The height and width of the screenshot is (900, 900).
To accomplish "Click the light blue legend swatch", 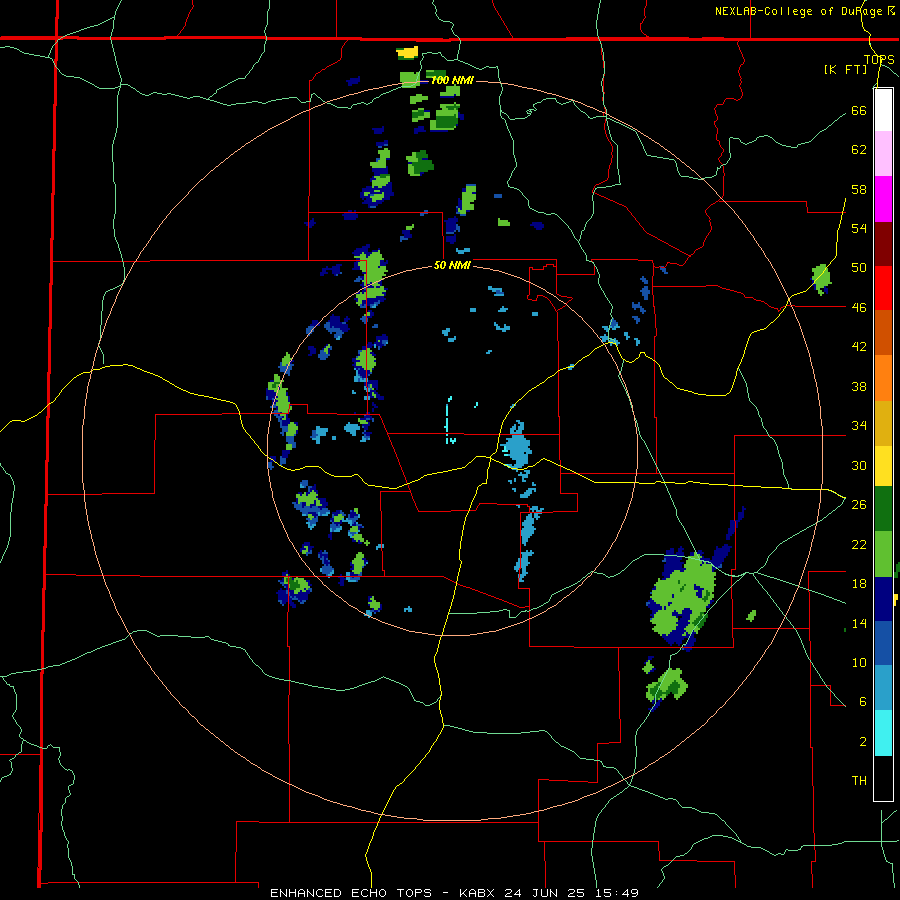I will (883, 688).
